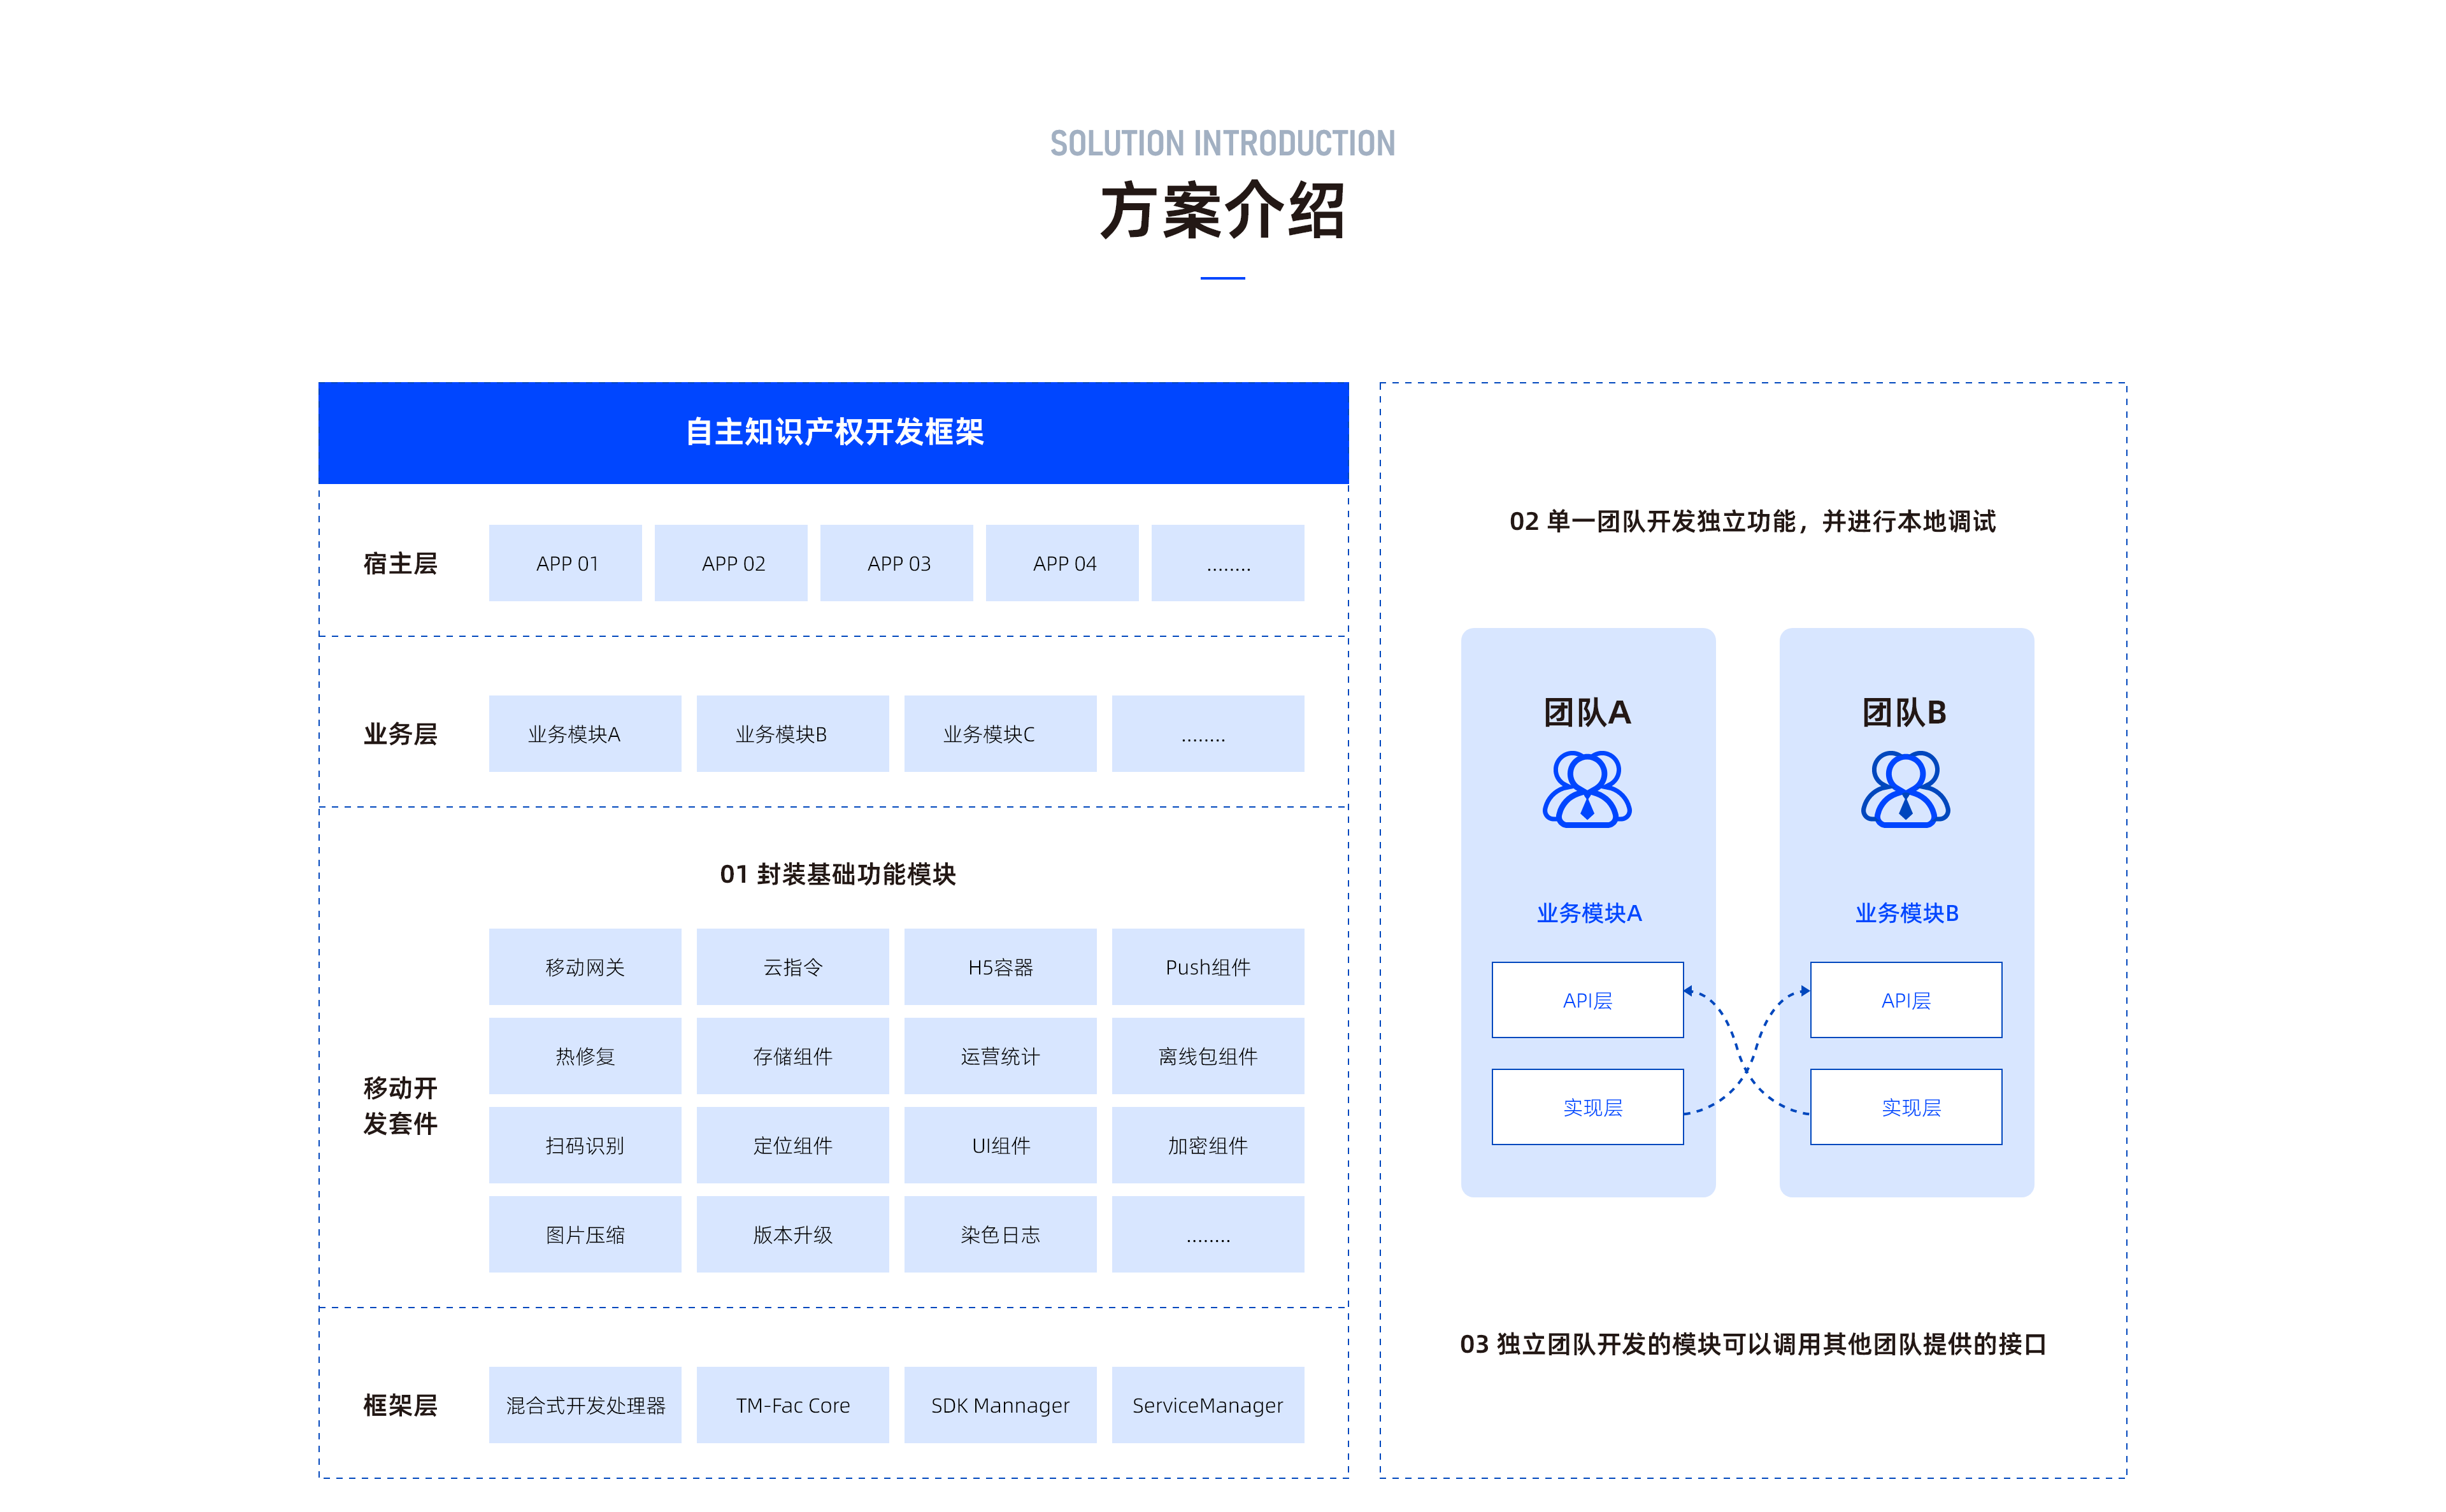Screen dimensions: 2446x1512
Task: Click the 03 独立团队开发的模块 caption
Action: pos(1753,1344)
